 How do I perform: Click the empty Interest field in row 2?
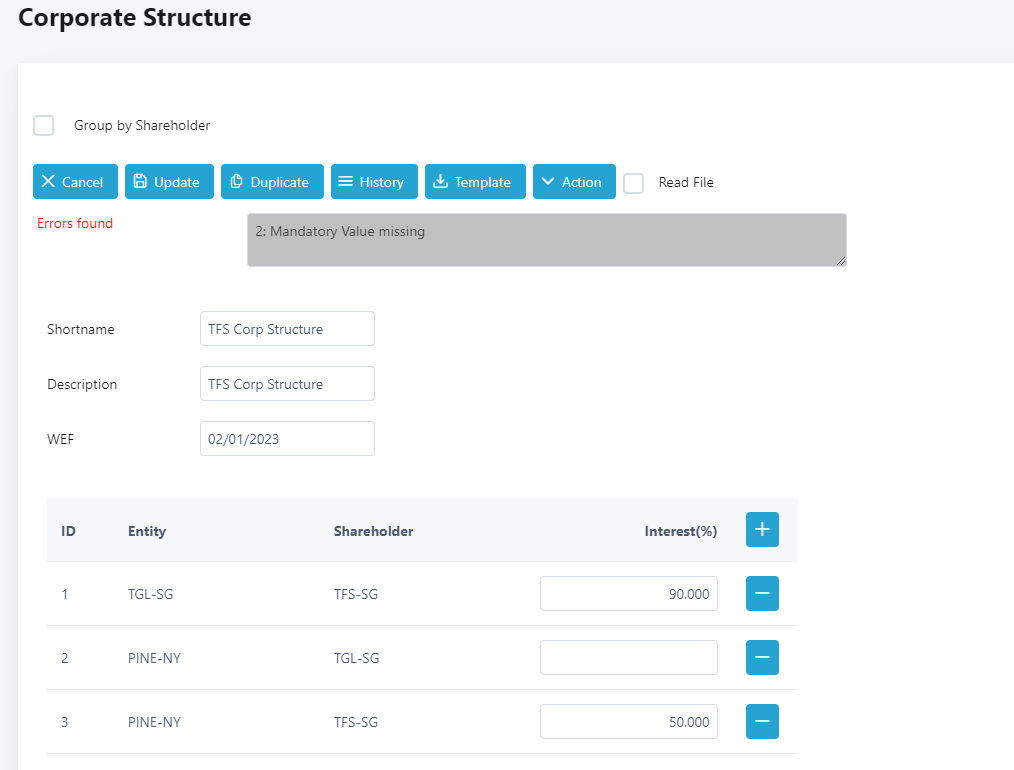pyautogui.click(x=628, y=658)
